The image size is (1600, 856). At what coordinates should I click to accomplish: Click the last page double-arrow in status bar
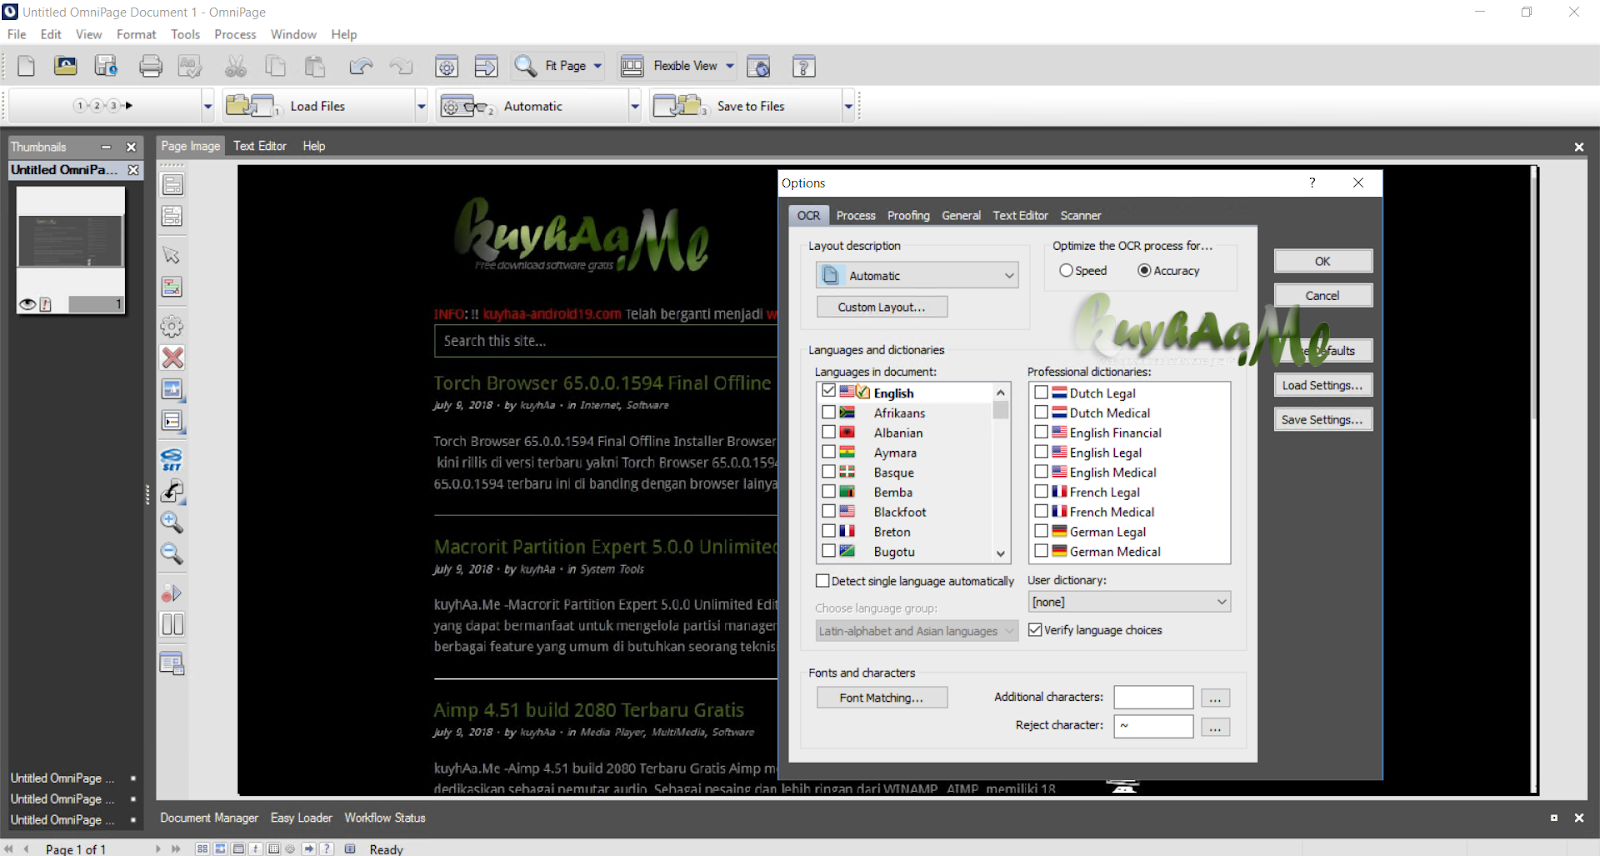coord(176,848)
